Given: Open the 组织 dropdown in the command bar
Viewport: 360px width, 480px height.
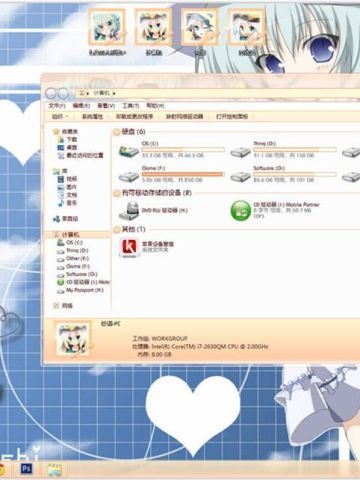Looking at the screenshot, I should pos(60,116).
